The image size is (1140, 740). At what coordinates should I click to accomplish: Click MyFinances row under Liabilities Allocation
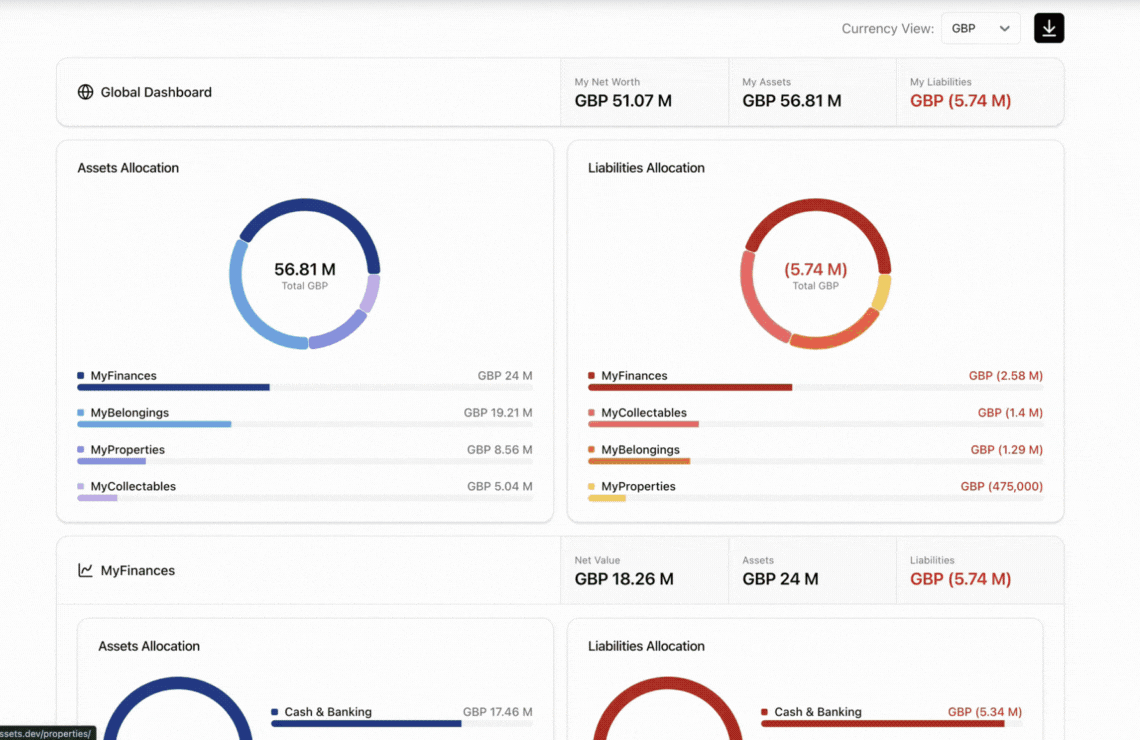tap(816, 380)
